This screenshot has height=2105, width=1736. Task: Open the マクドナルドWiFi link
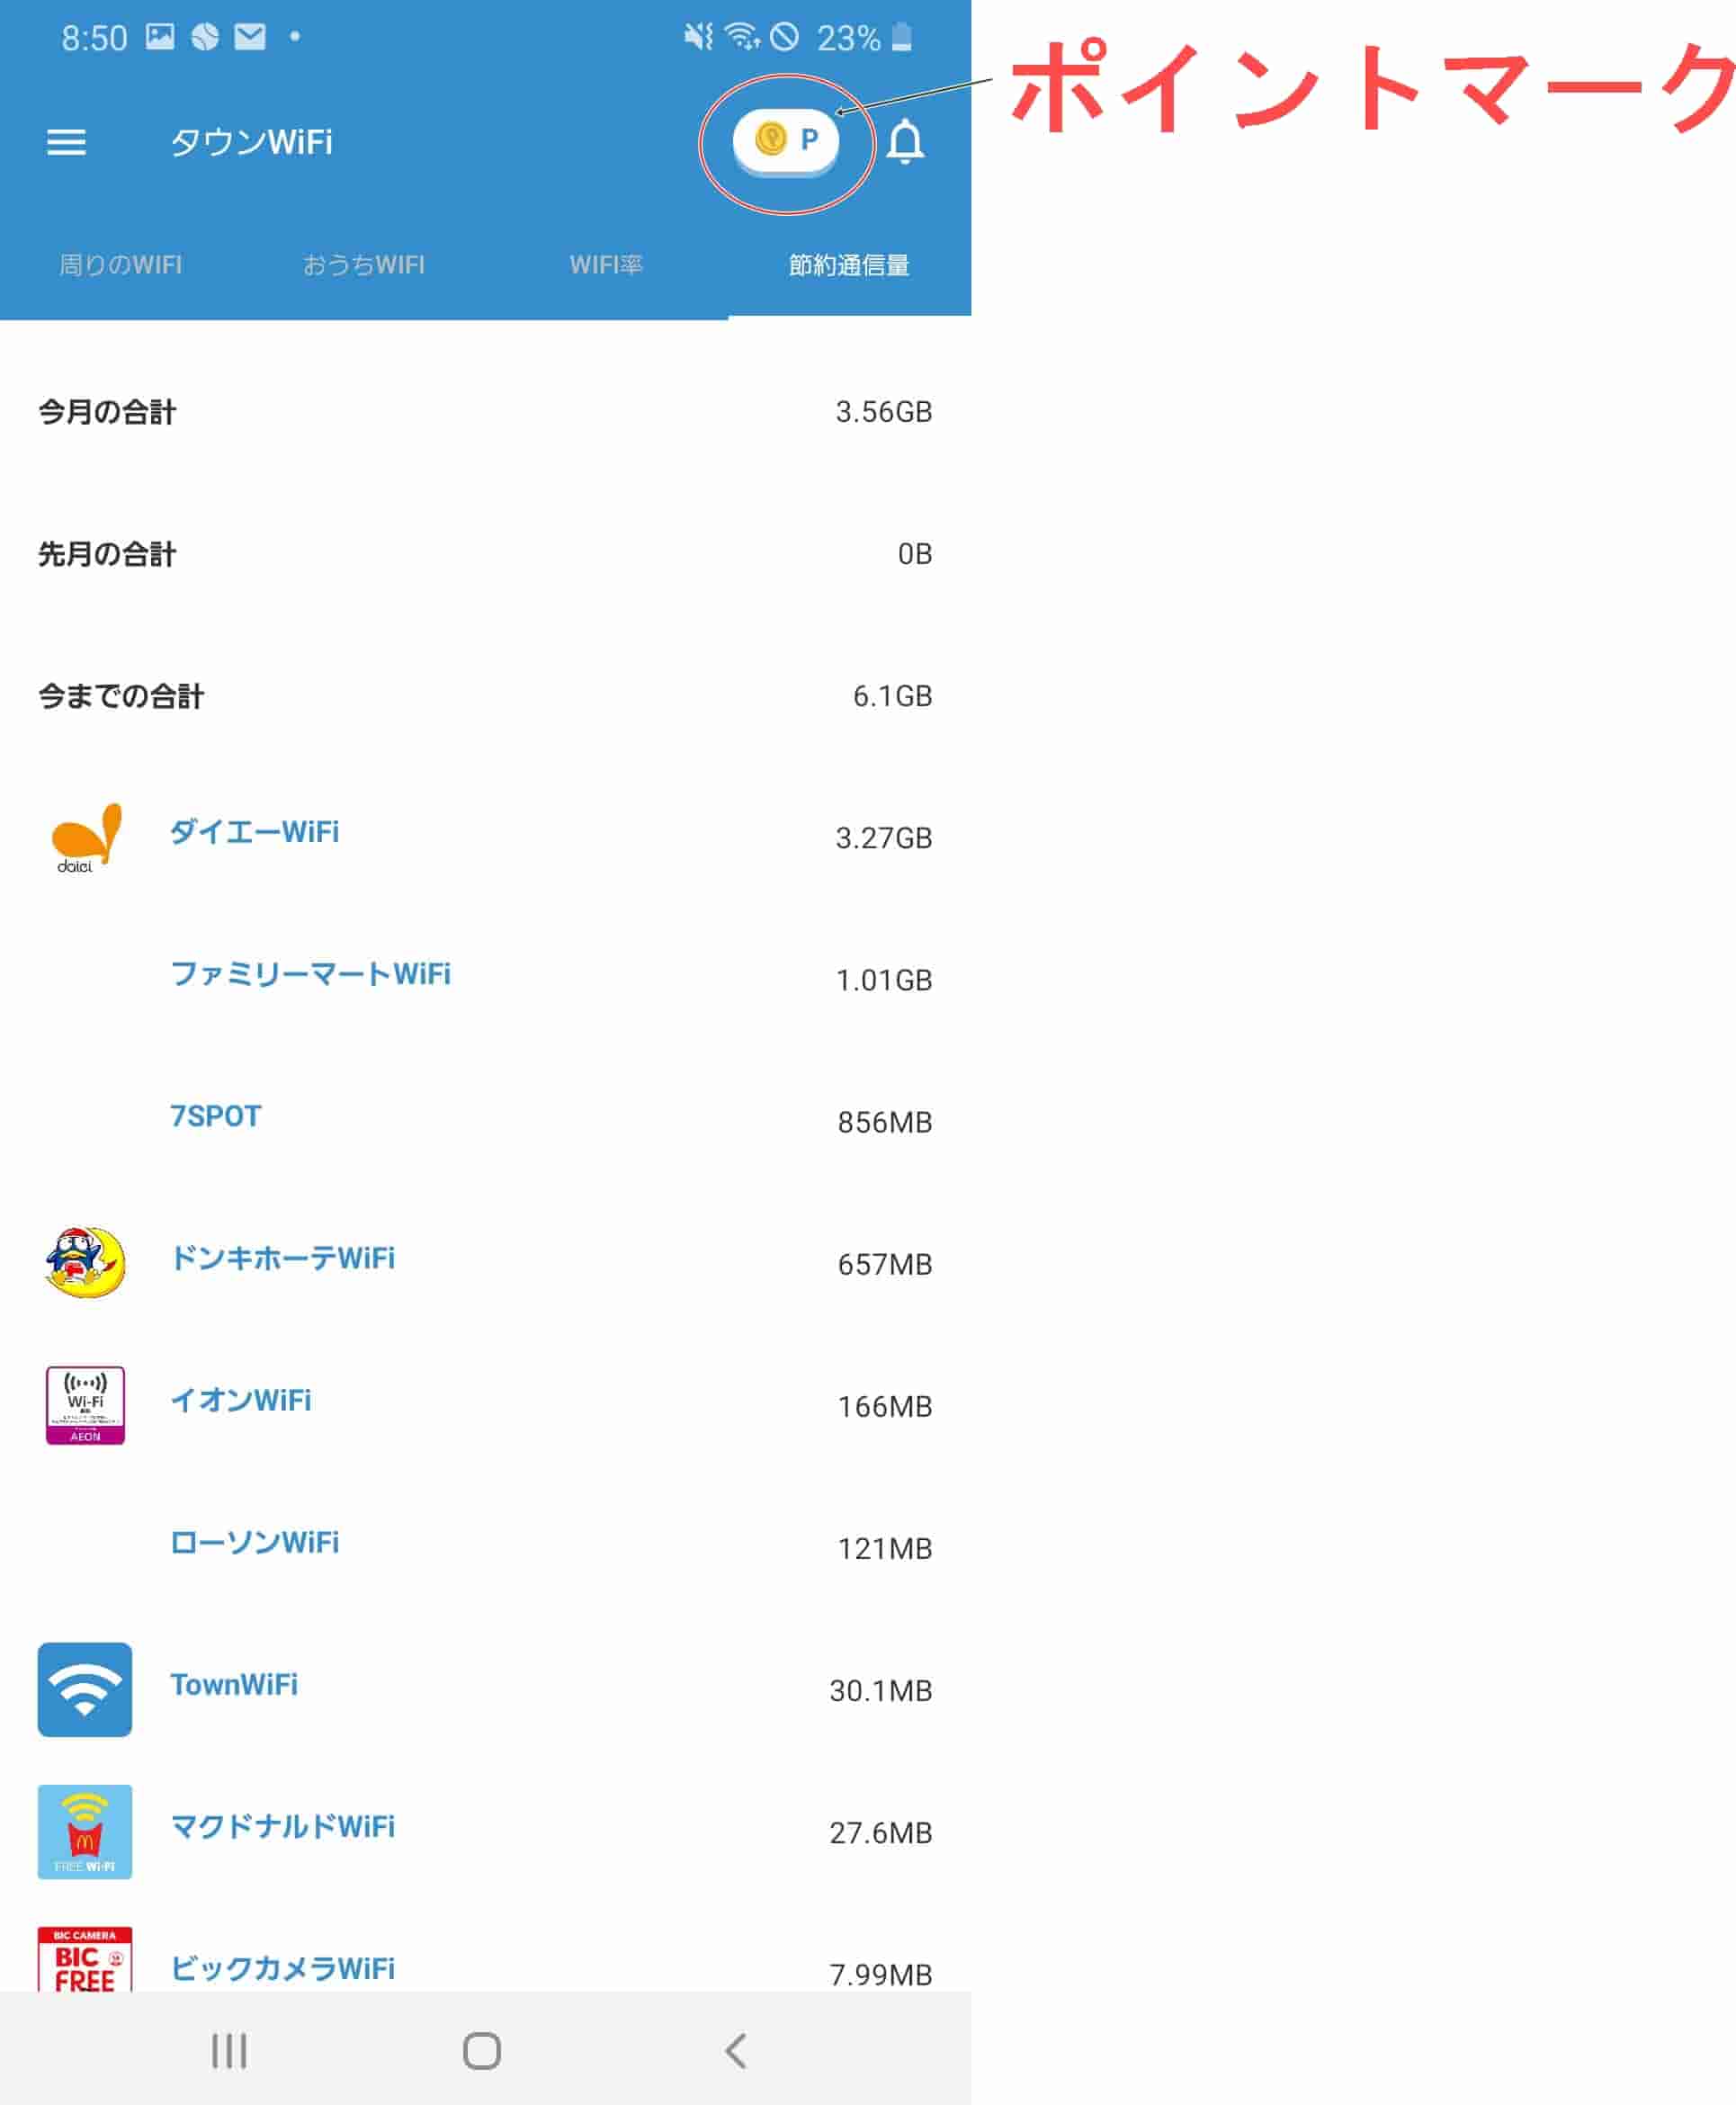[282, 1826]
